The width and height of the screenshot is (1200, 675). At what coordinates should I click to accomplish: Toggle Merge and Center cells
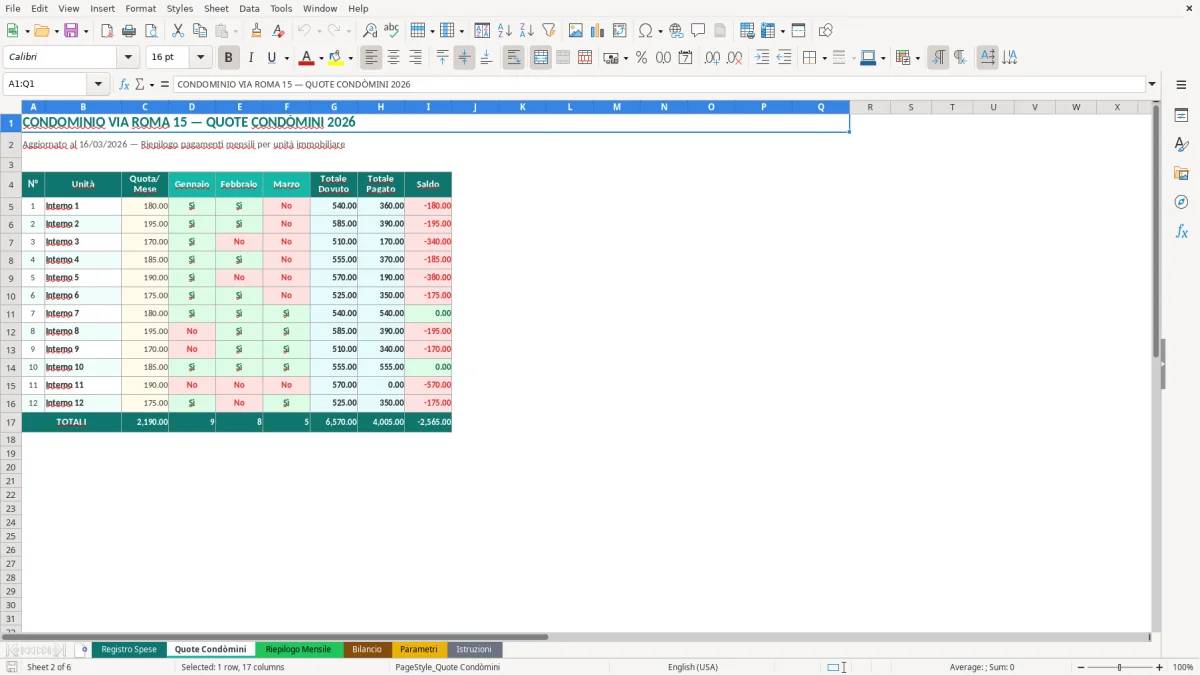(x=540, y=58)
